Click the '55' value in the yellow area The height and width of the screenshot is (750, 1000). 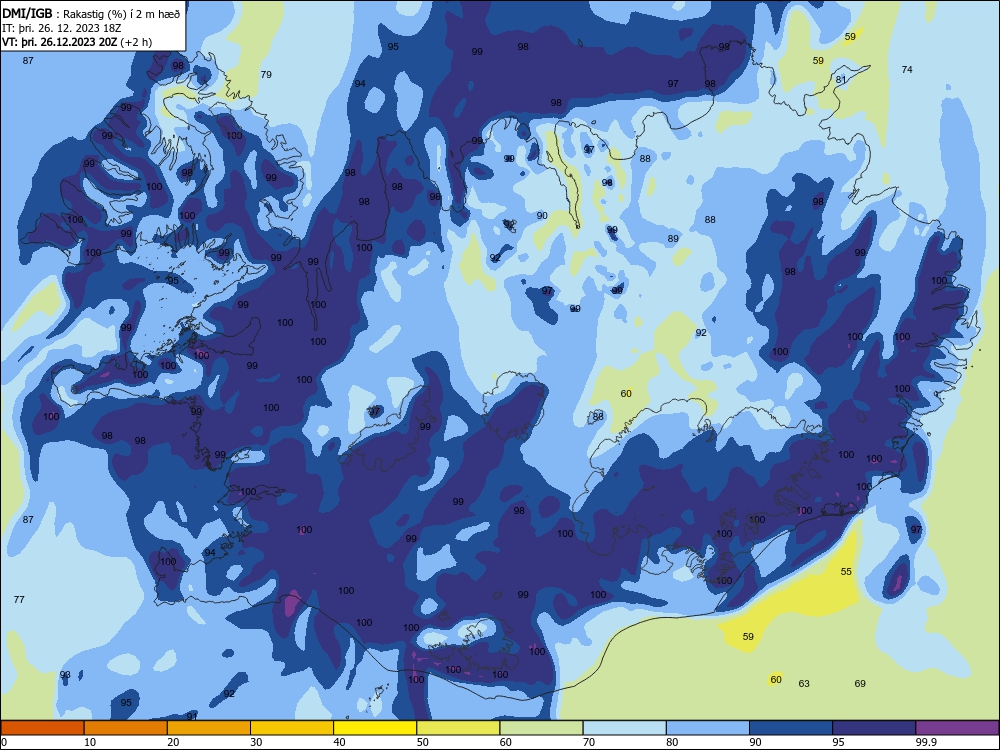846,571
